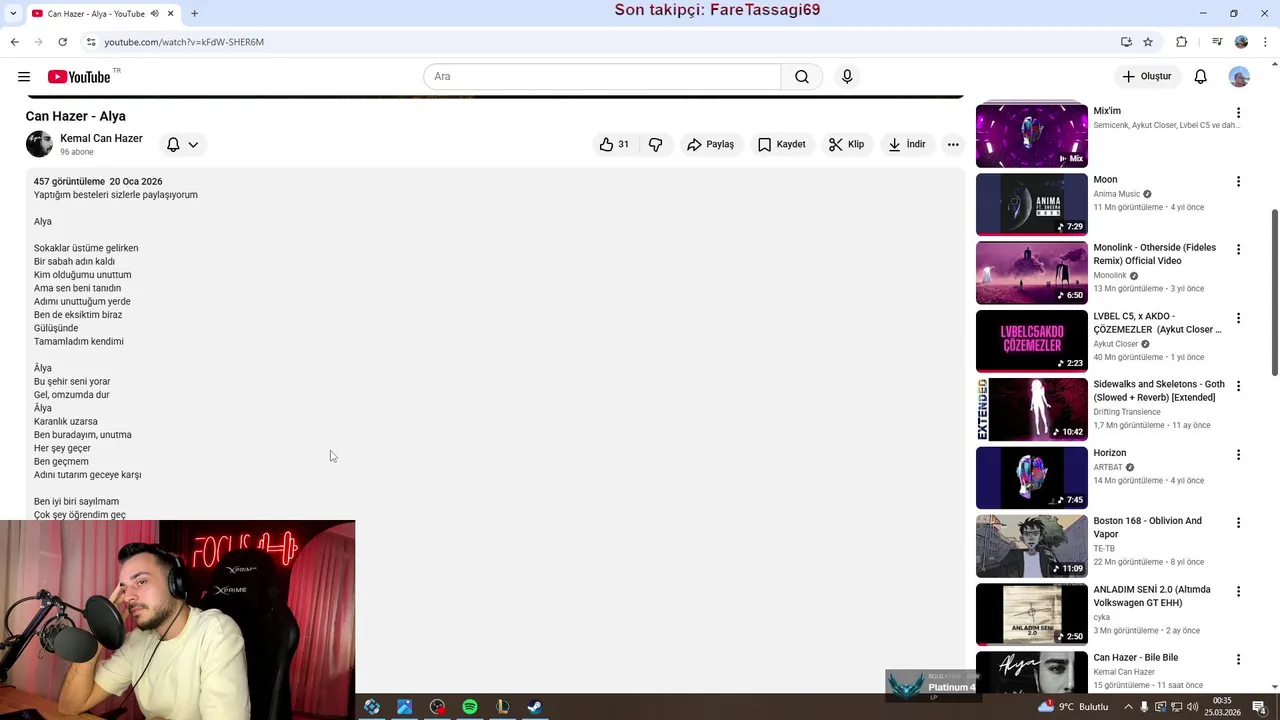This screenshot has width=1280, height=720.
Task: Open the Mix'im playlist thumbnail
Action: pos(1032,136)
